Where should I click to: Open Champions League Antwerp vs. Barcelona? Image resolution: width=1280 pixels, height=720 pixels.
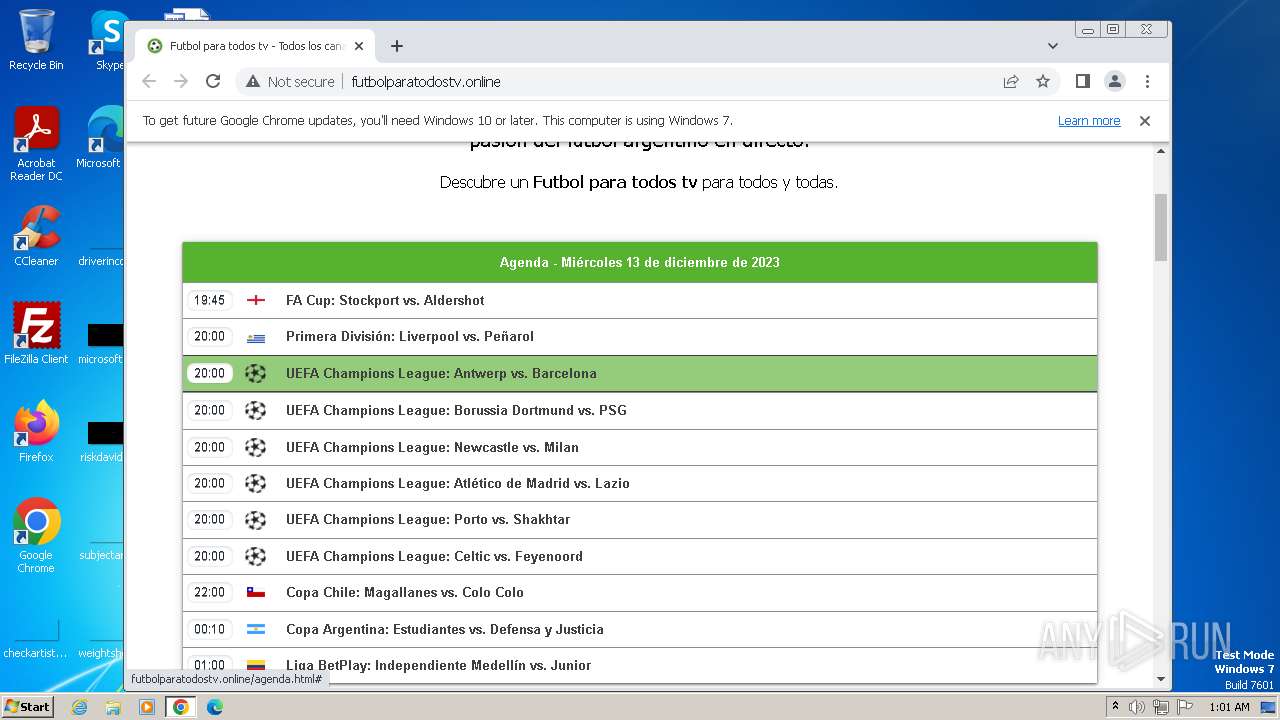point(640,373)
